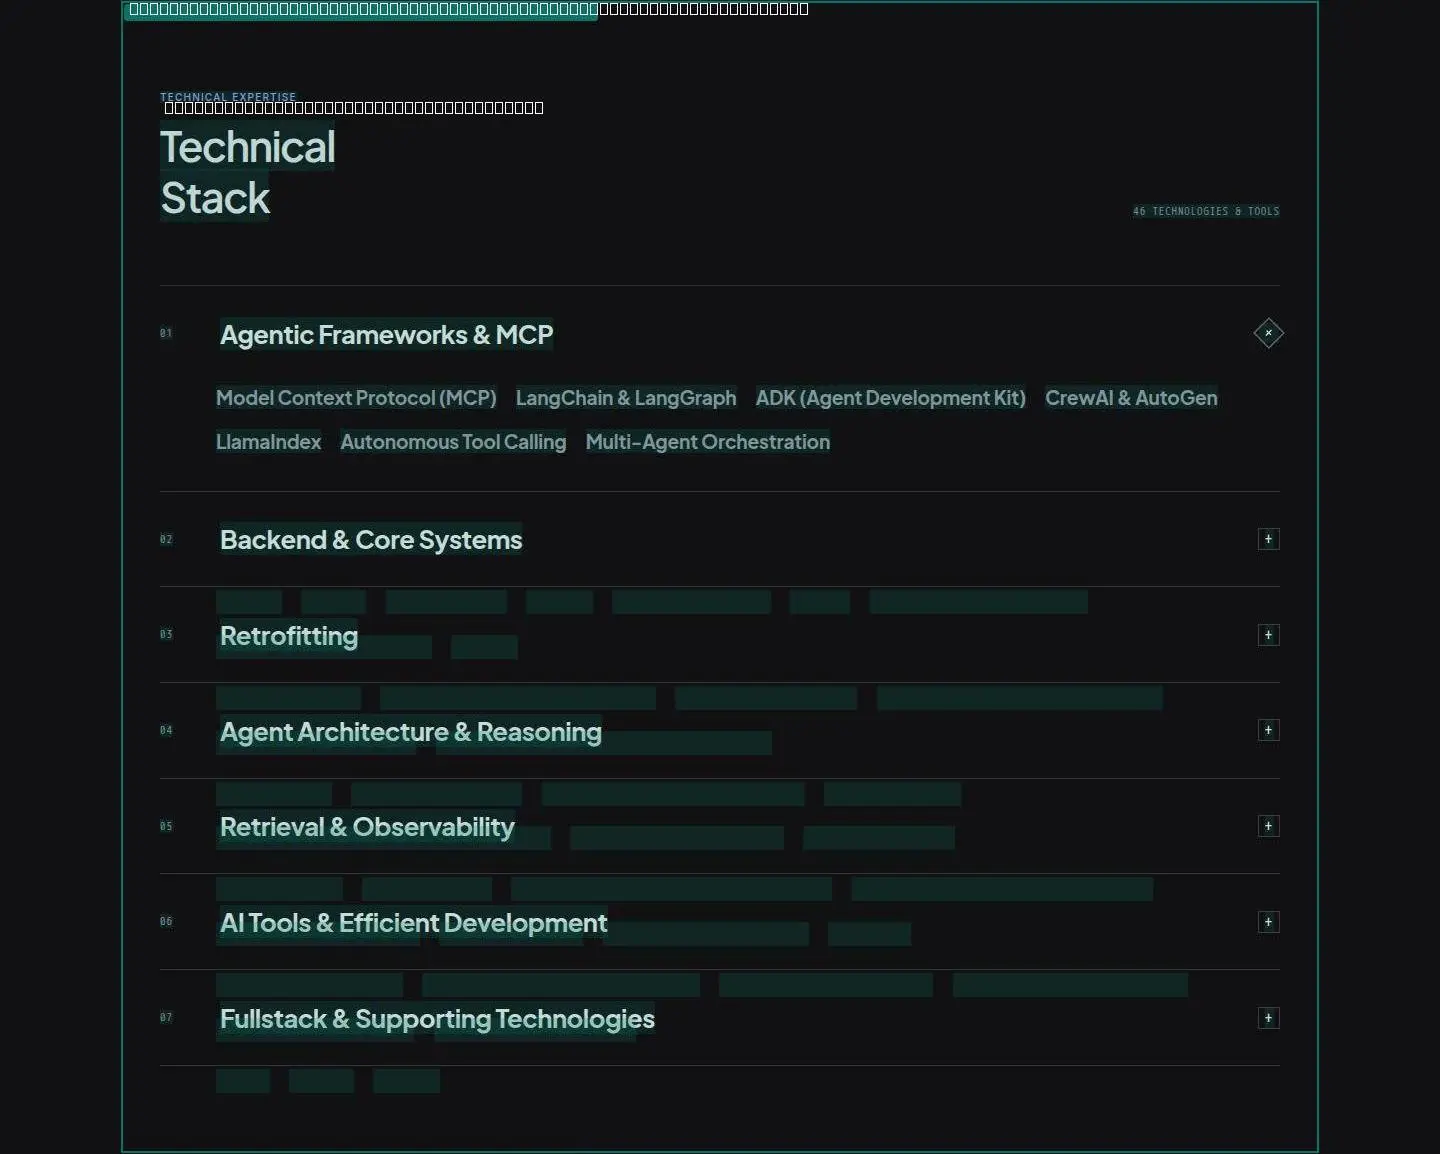Click section number 04
Screen dimensions: 1440x1154
coord(166,730)
